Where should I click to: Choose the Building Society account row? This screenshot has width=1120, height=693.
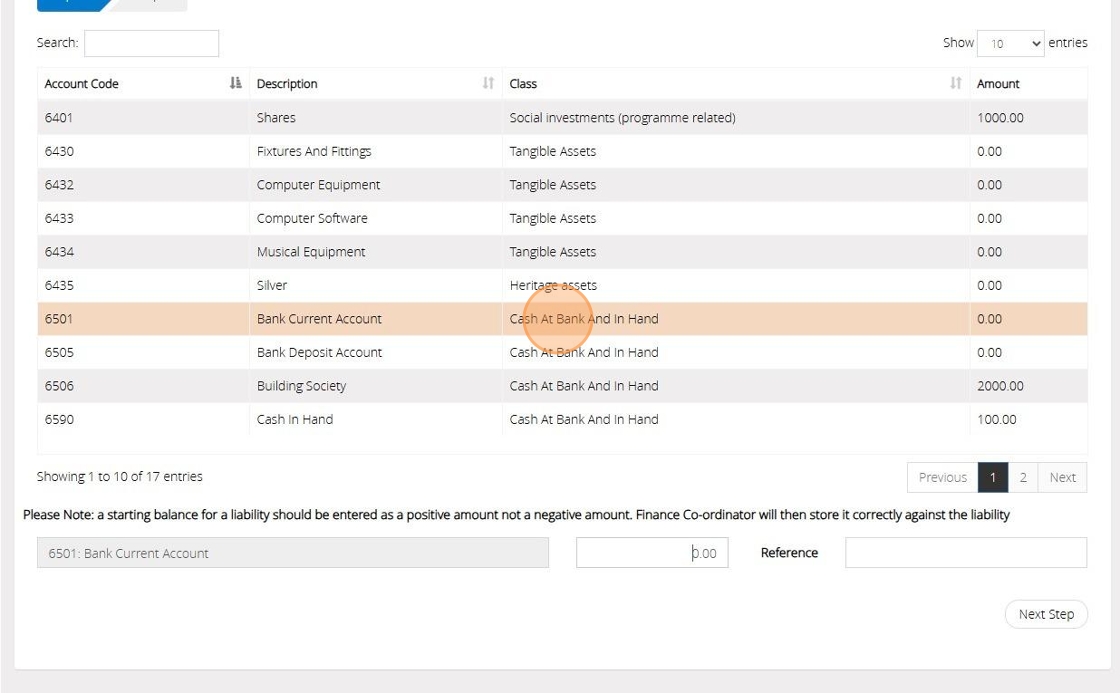click(301, 386)
